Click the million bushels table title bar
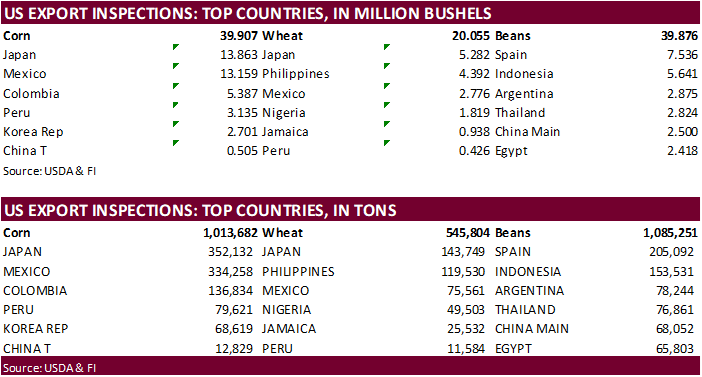The height and width of the screenshot is (377, 702). (351, 13)
